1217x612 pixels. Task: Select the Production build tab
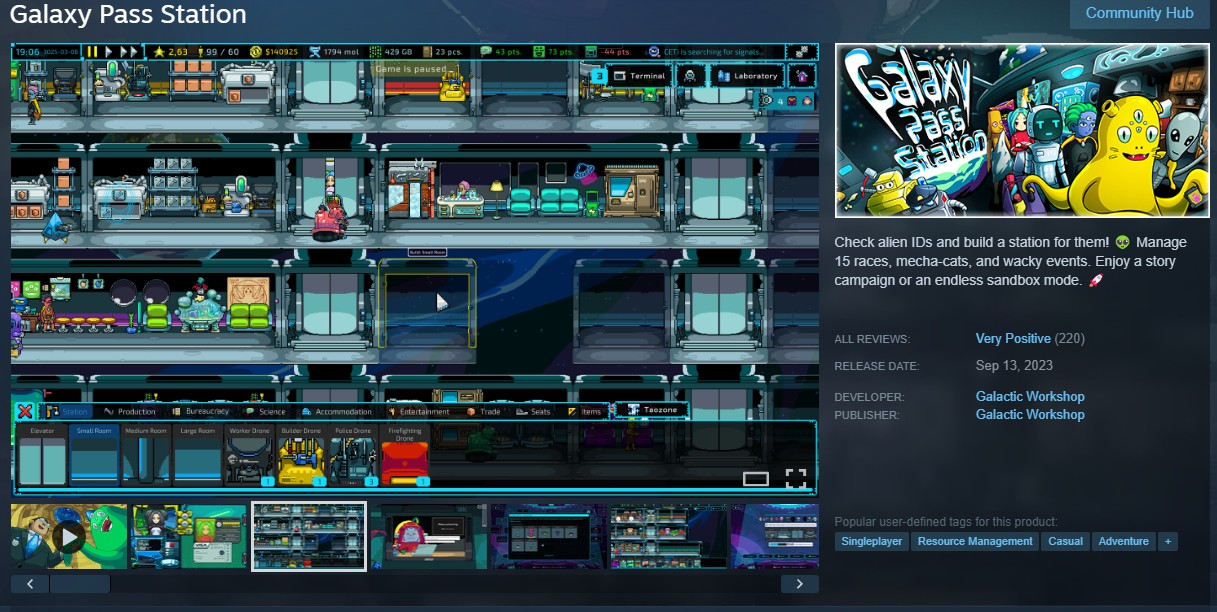coord(130,411)
